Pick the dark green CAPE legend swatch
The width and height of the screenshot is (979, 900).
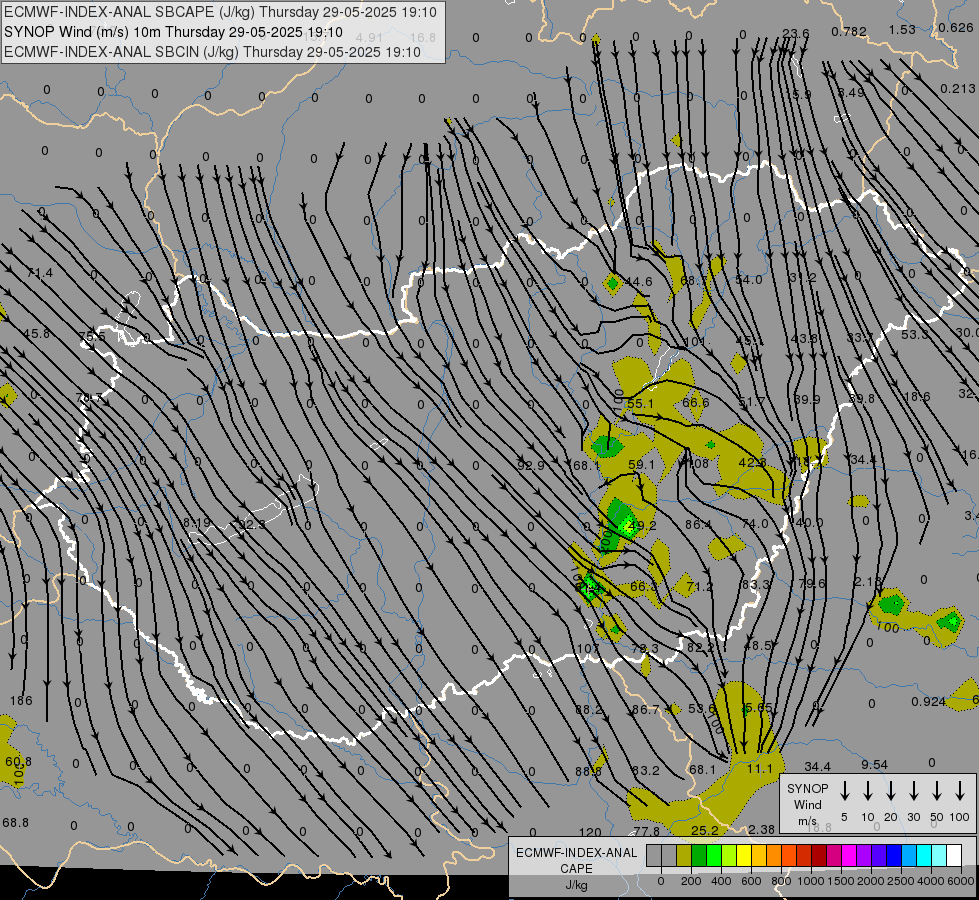tap(699, 856)
